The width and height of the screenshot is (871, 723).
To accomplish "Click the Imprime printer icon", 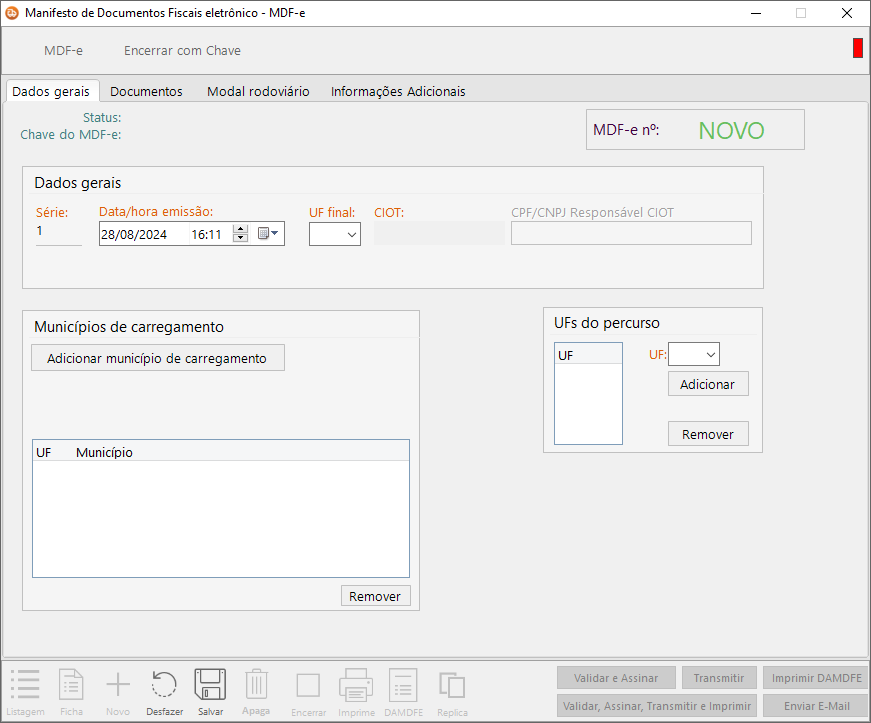I will click(356, 686).
